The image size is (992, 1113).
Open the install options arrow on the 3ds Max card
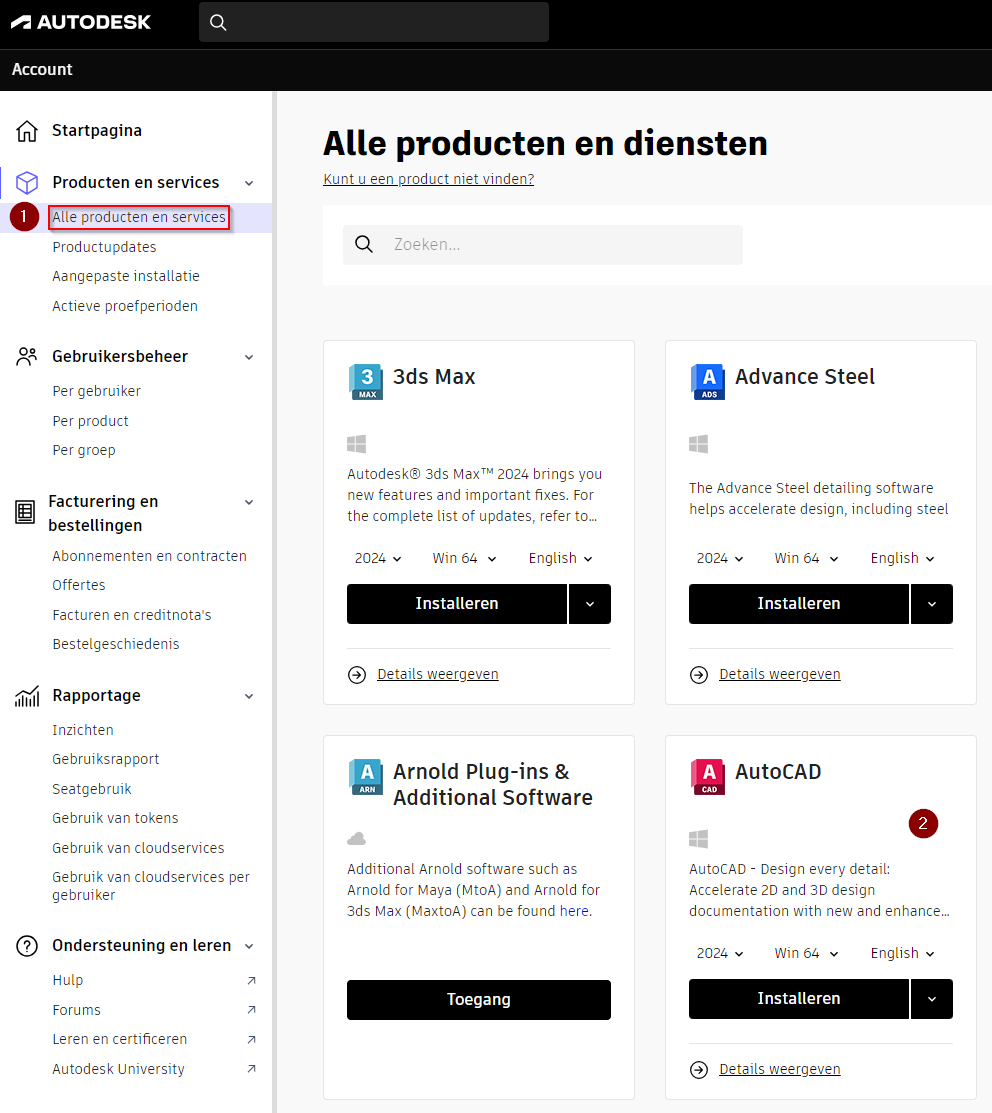pyautogui.click(x=590, y=604)
